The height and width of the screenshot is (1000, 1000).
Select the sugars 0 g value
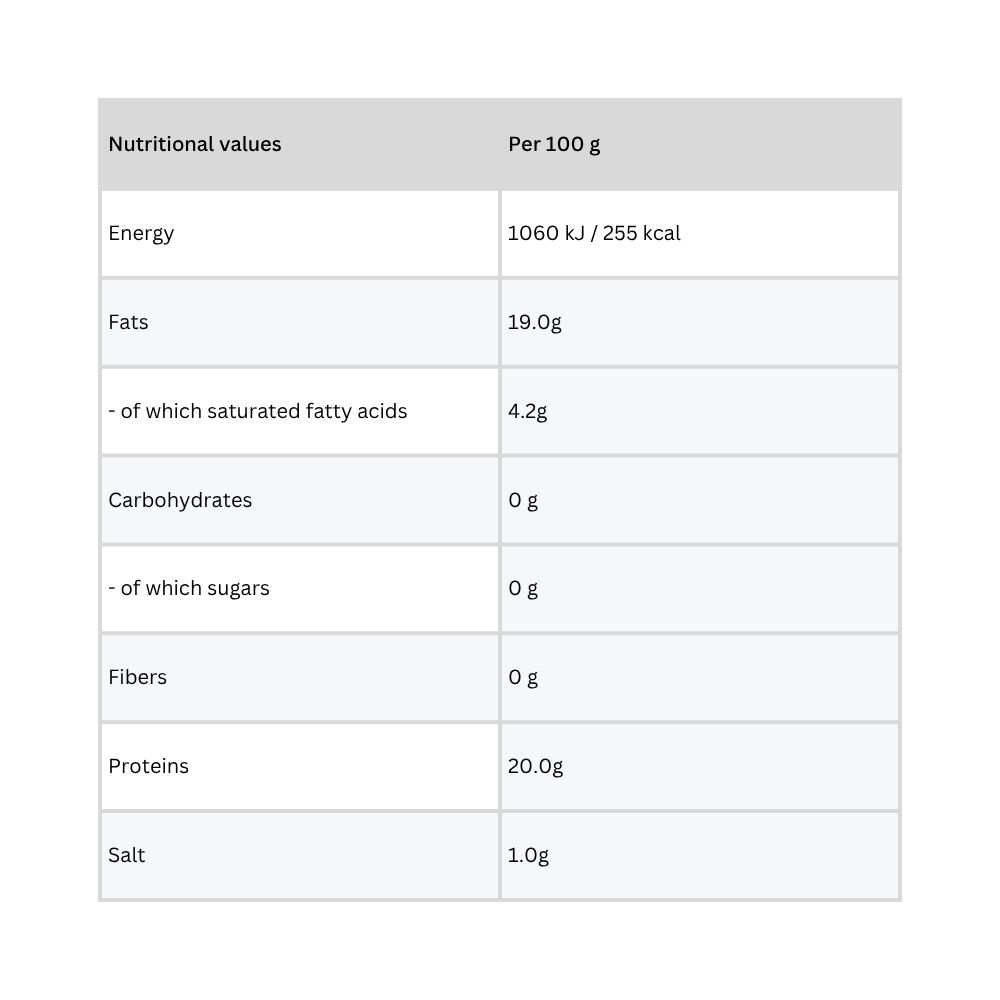point(523,589)
